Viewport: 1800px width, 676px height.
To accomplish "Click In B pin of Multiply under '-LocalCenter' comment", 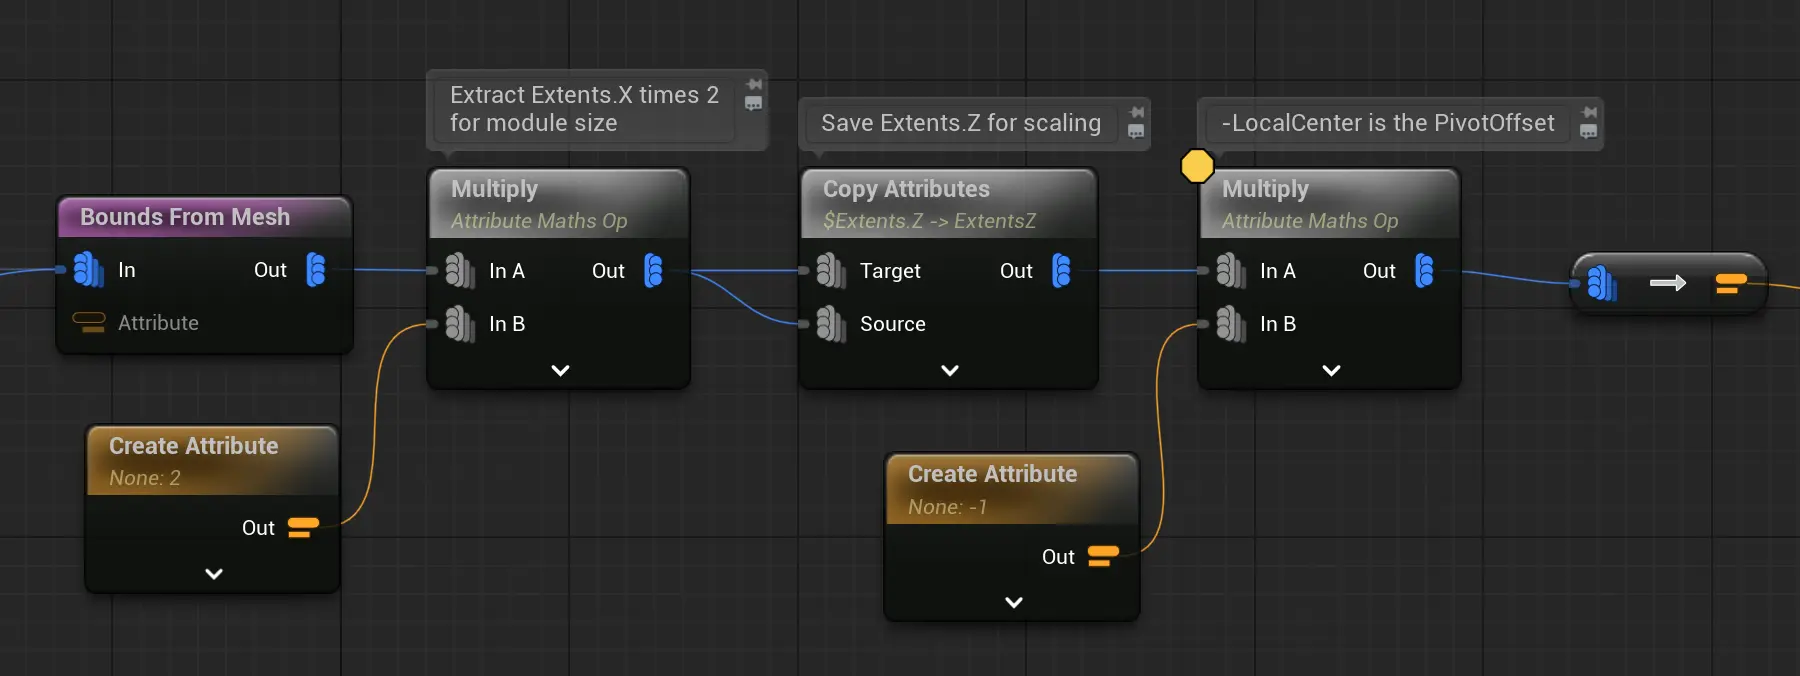I will click(x=1230, y=324).
